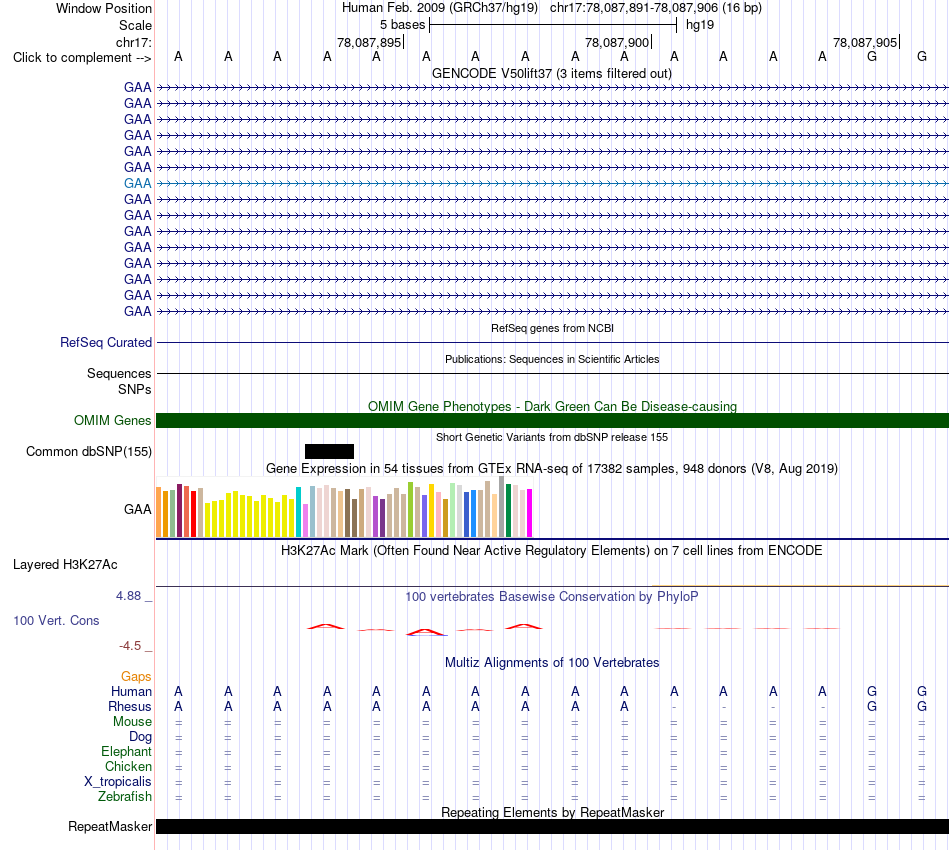This screenshot has width=950, height=850.
Task: Click the -4.5 lower scale value
Action: pos(130,646)
